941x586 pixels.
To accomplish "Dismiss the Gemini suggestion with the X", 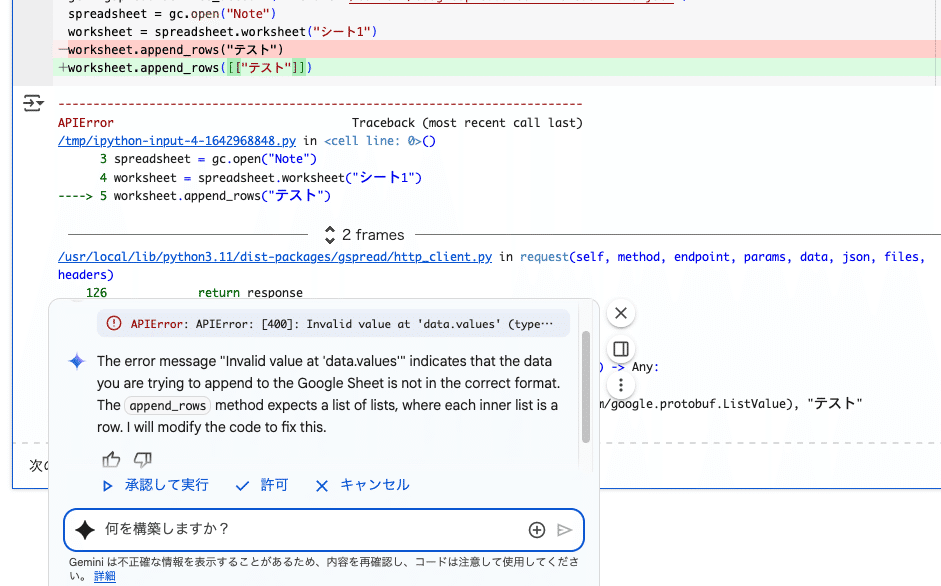I will click(x=620, y=312).
